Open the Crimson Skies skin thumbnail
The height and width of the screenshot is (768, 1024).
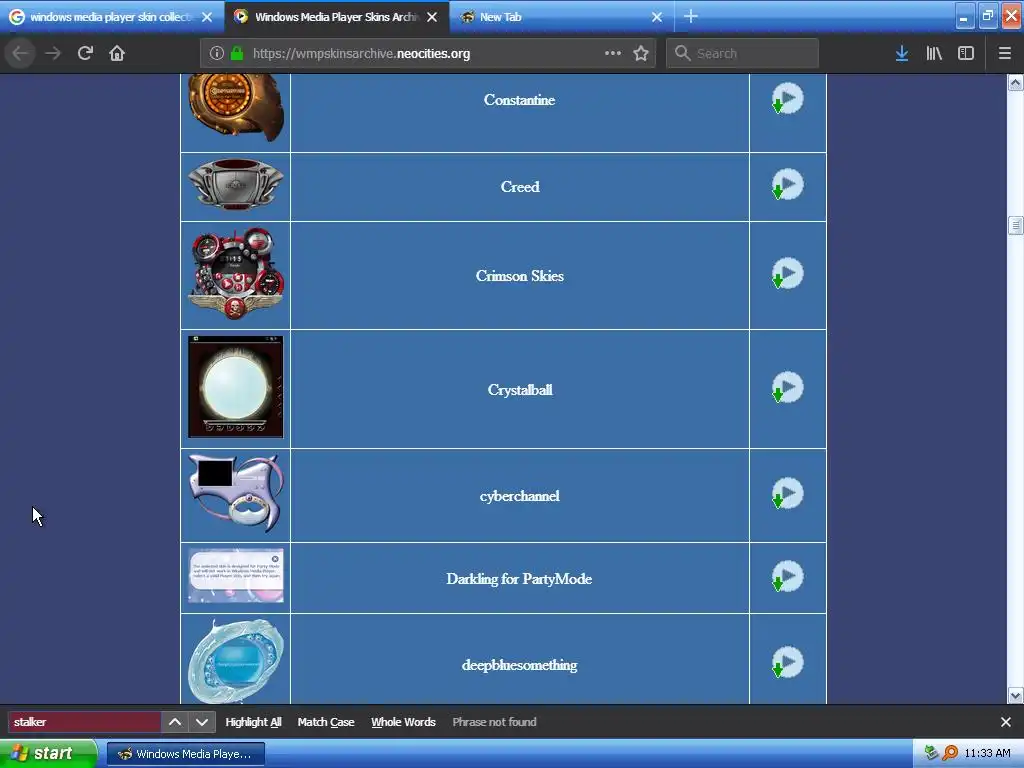click(236, 274)
